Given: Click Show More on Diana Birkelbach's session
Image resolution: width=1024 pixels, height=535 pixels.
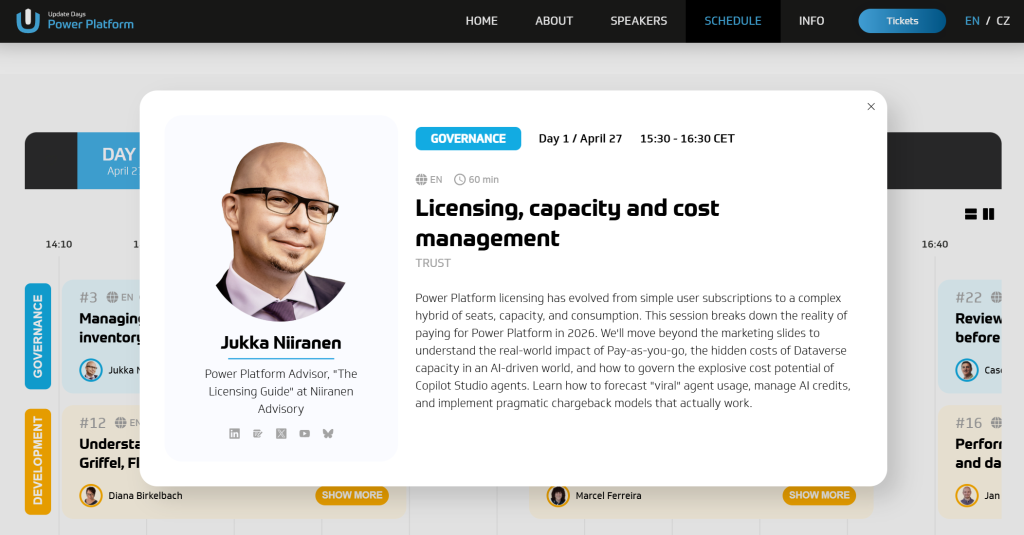Looking at the screenshot, I should point(352,495).
